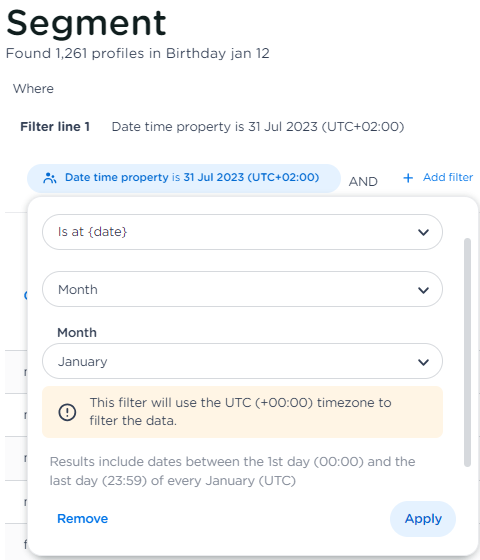Click the warning exclamation icon in timezone notice

pos(67,412)
